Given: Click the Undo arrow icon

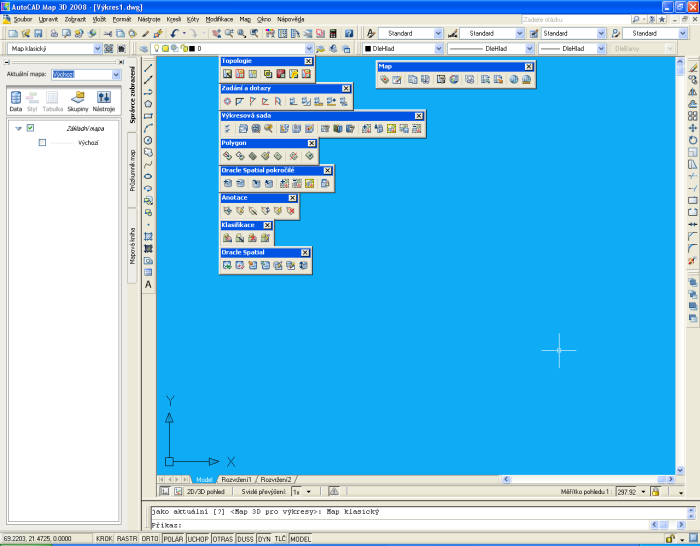Looking at the screenshot, I should pyautogui.click(x=174, y=33).
